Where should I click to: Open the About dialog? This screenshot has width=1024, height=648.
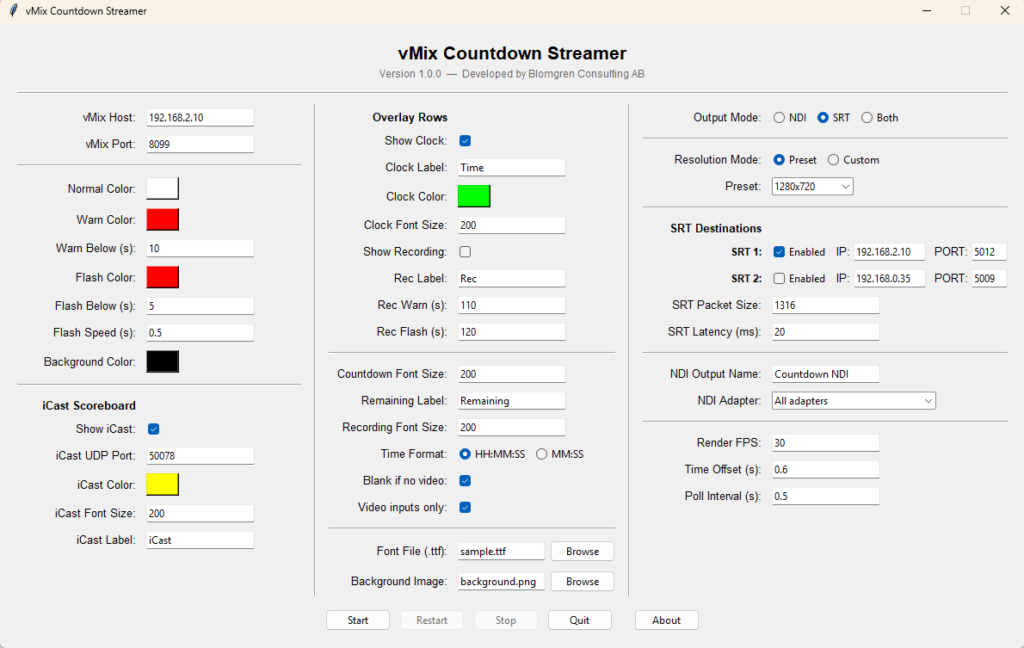pos(666,620)
